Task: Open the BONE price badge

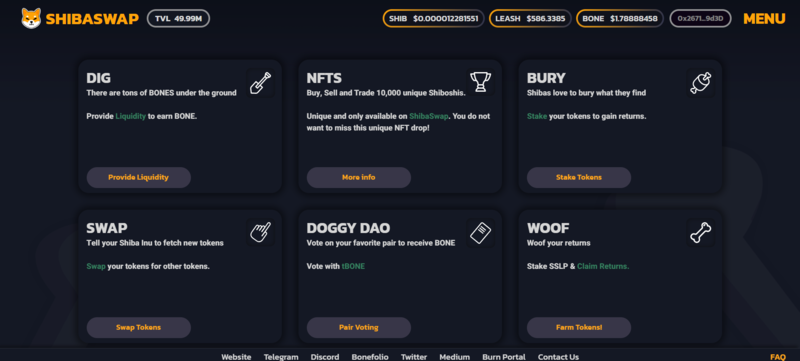Action: click(620, 18)
